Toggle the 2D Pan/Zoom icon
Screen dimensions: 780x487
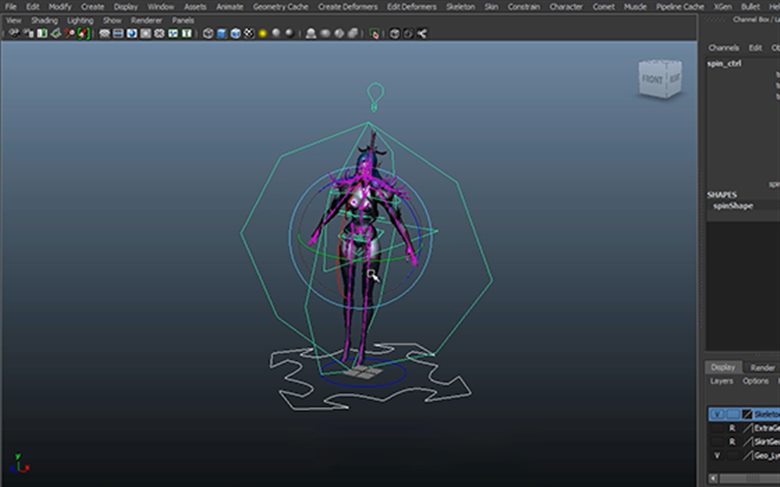[70, 33]
